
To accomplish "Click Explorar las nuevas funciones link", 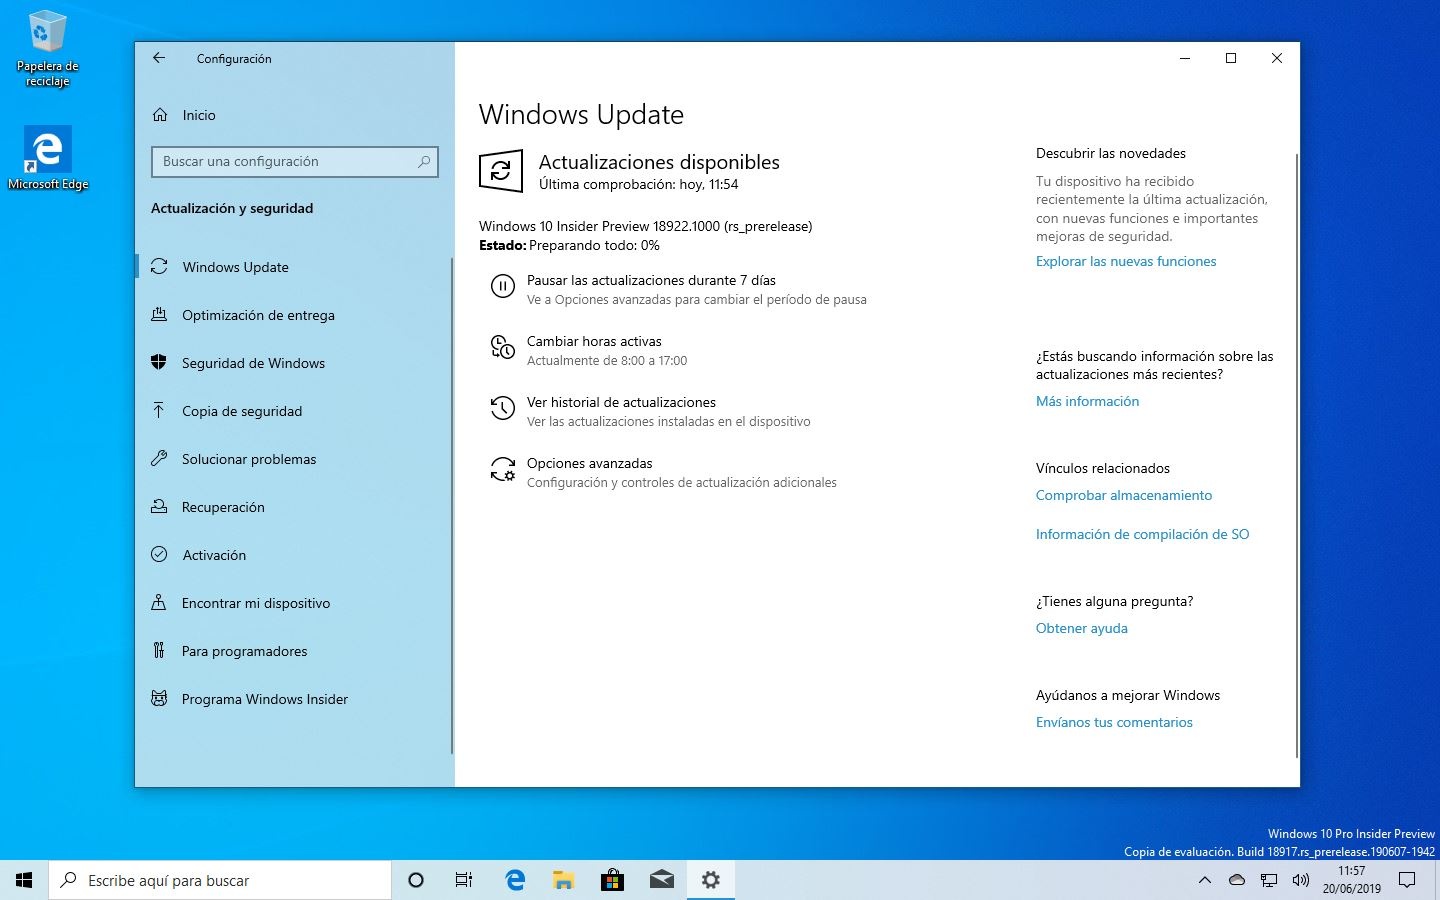I will click(1126, 261).
